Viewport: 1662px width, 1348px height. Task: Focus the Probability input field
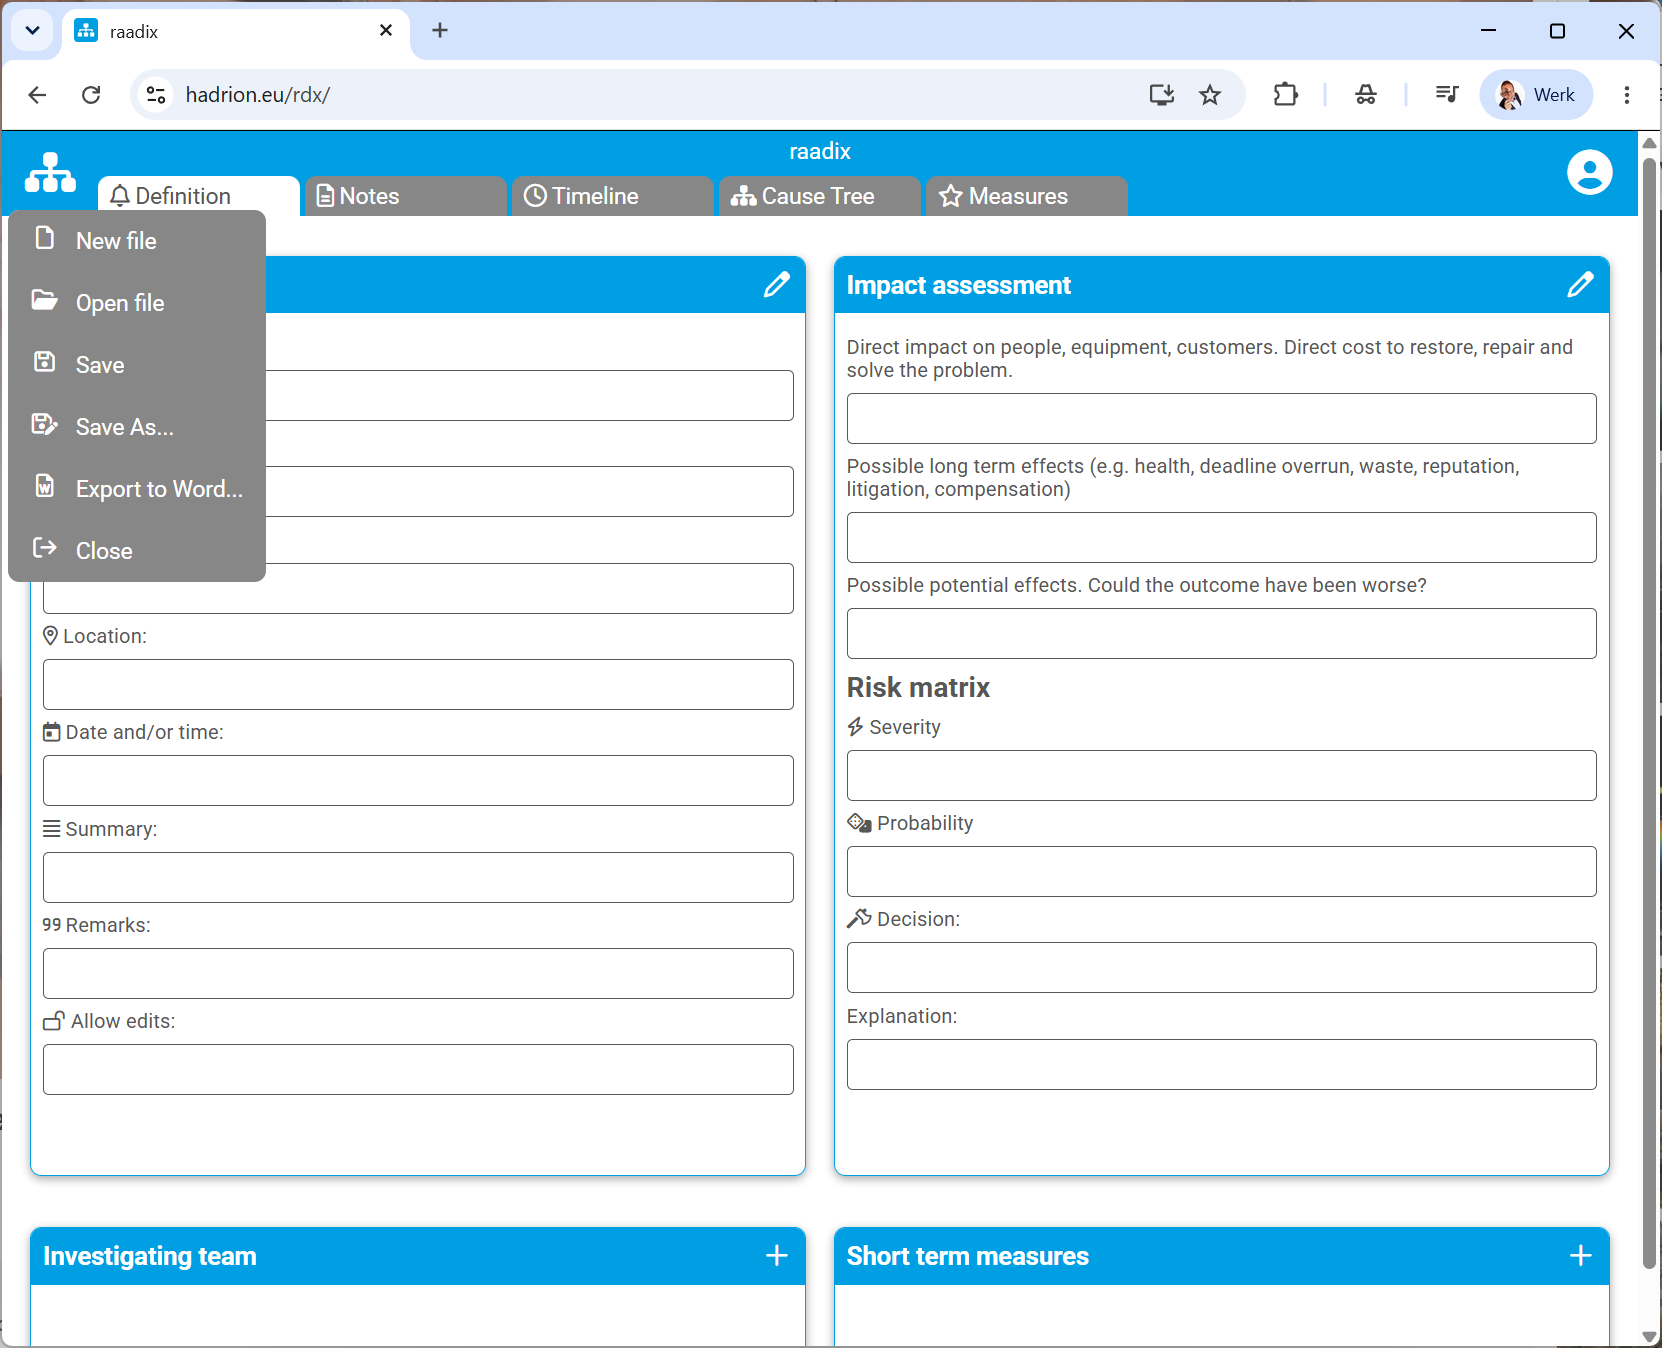pyautogui.click(x=1222, y=872)
